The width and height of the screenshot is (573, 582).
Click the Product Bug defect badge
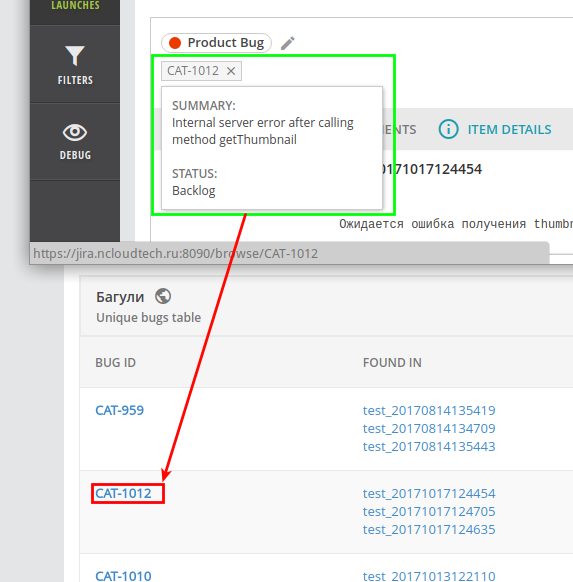point(216,43)
